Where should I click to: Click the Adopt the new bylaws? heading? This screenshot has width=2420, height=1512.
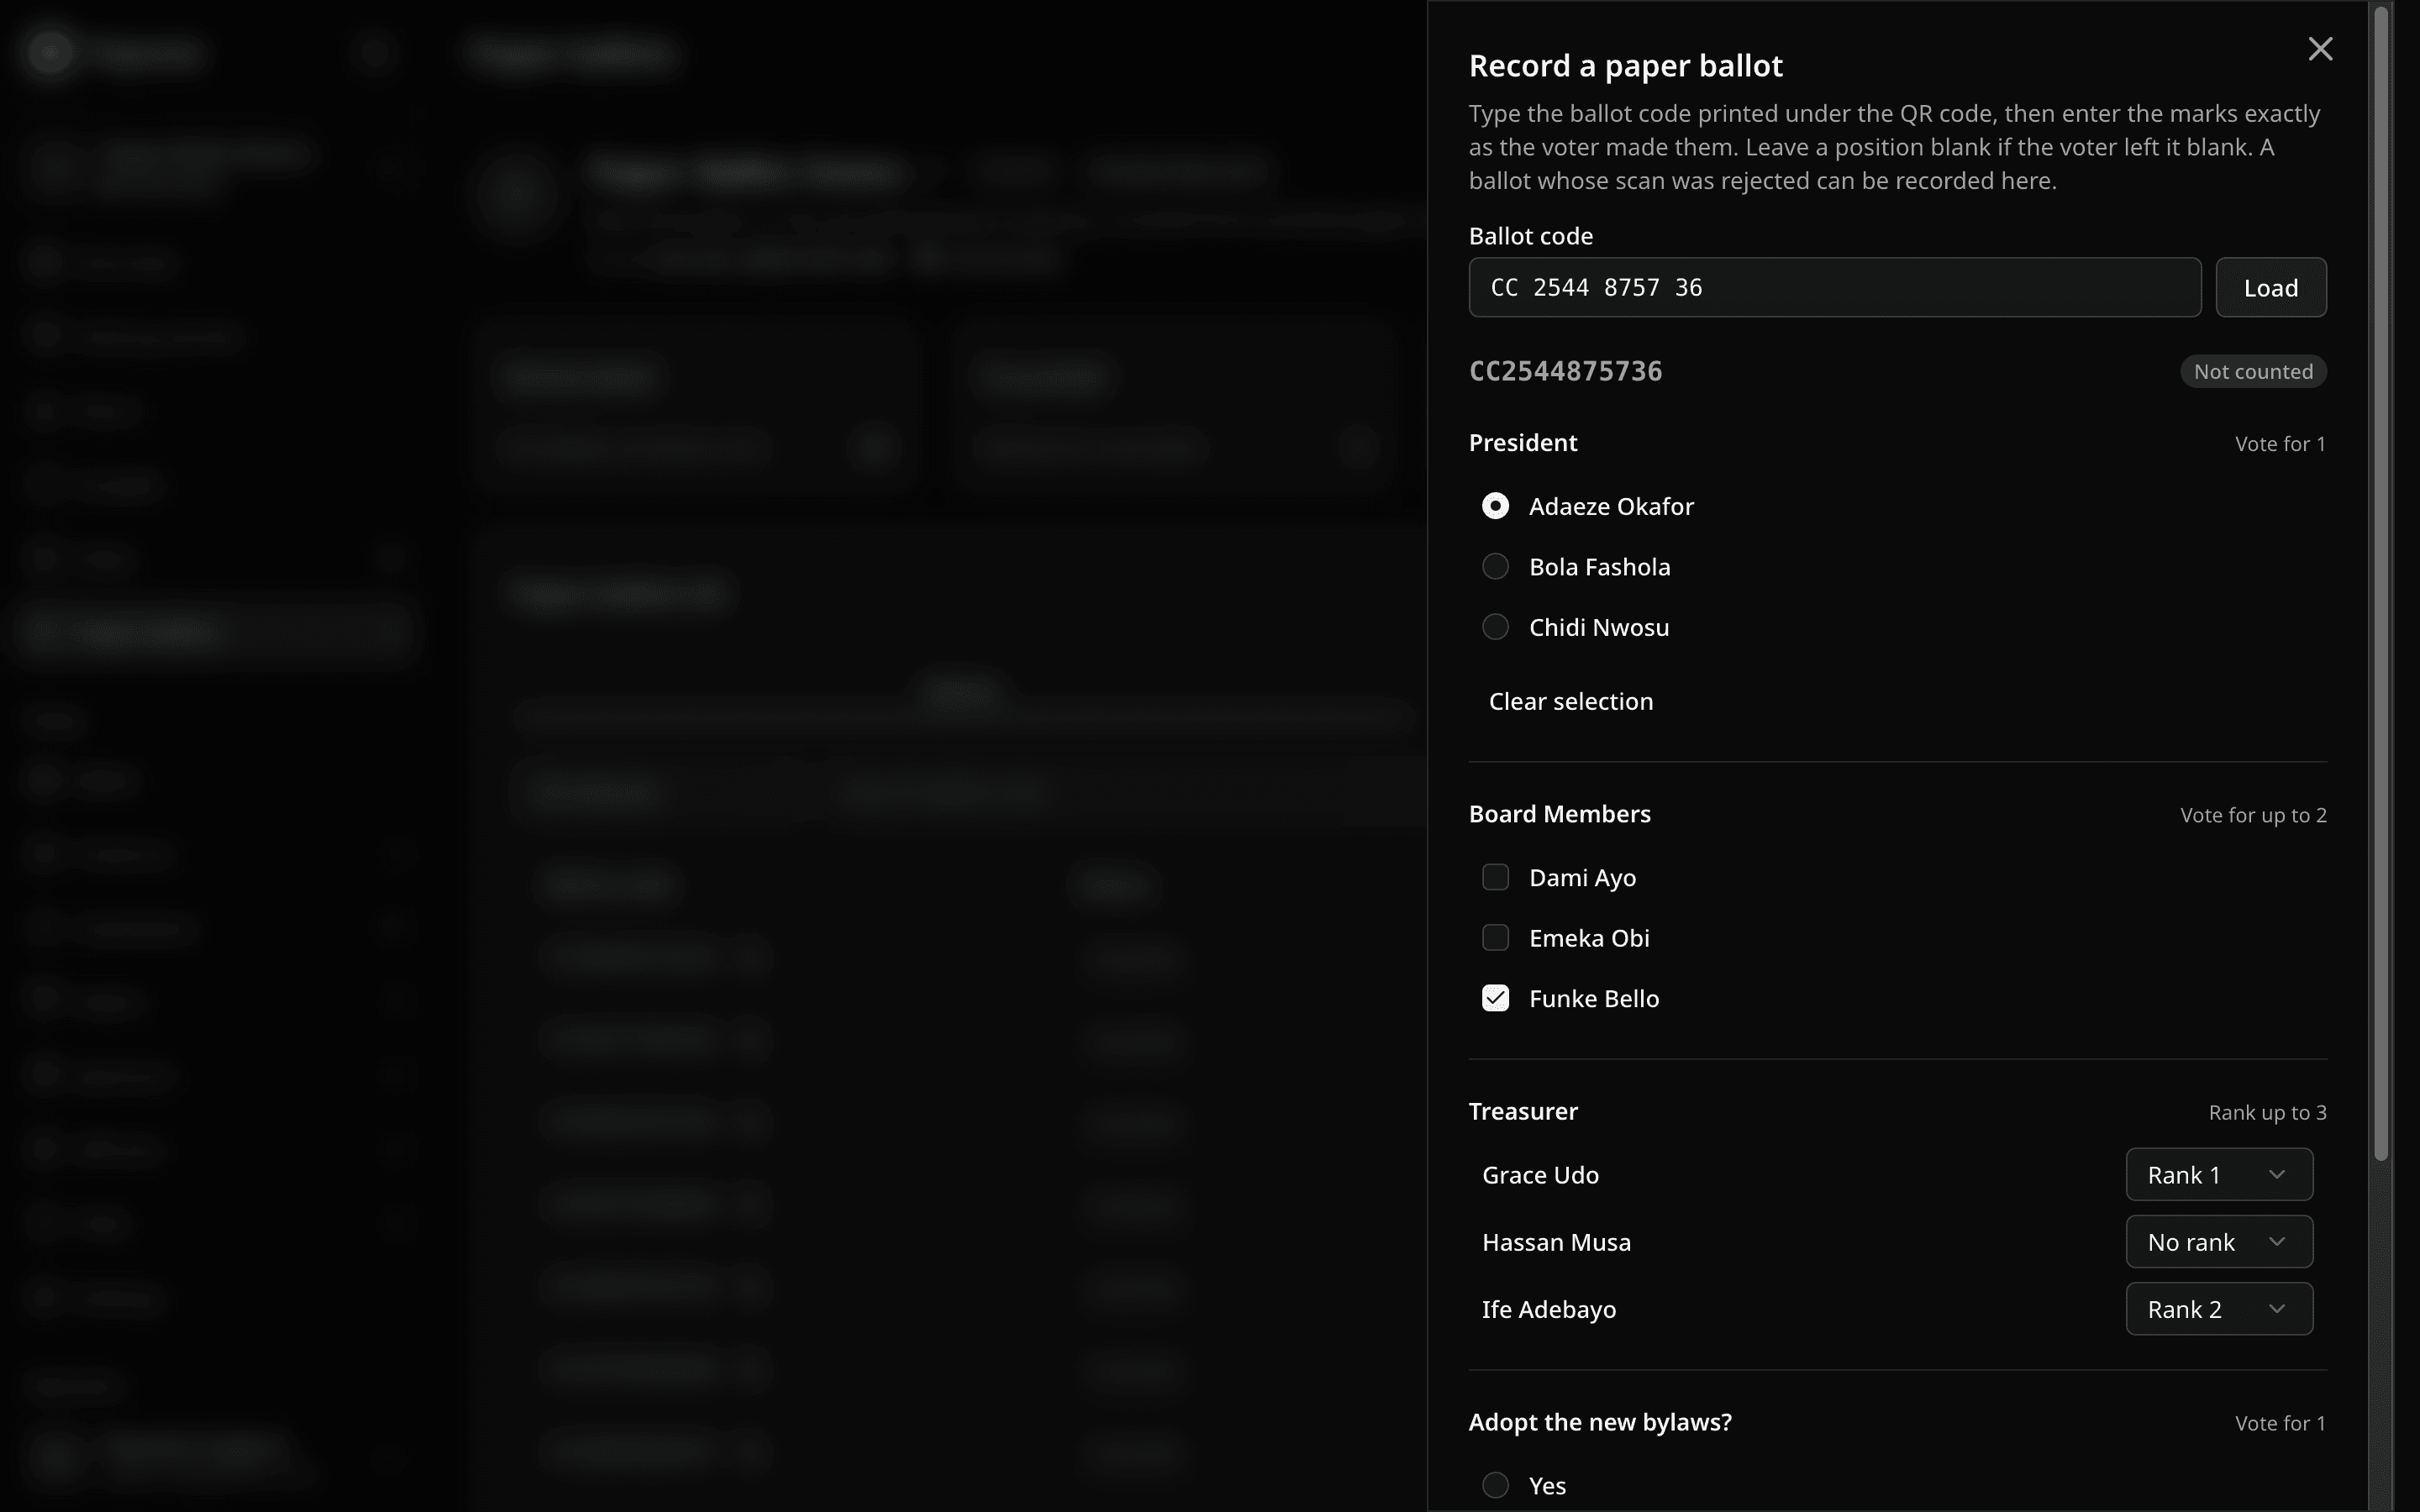(x=1600, y=1422)
